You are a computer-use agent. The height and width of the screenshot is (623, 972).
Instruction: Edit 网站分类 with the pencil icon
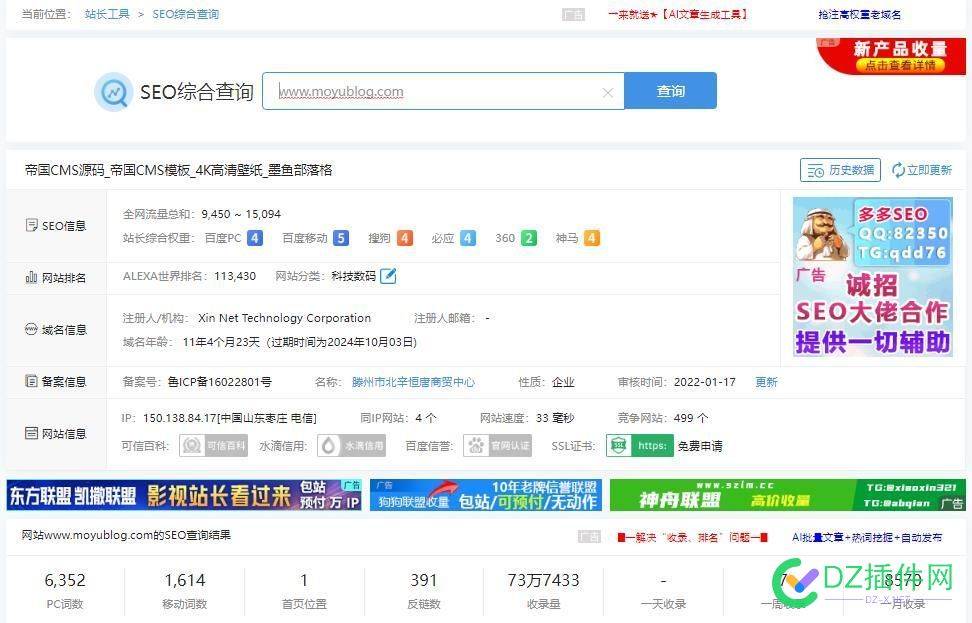pos(388,276)
